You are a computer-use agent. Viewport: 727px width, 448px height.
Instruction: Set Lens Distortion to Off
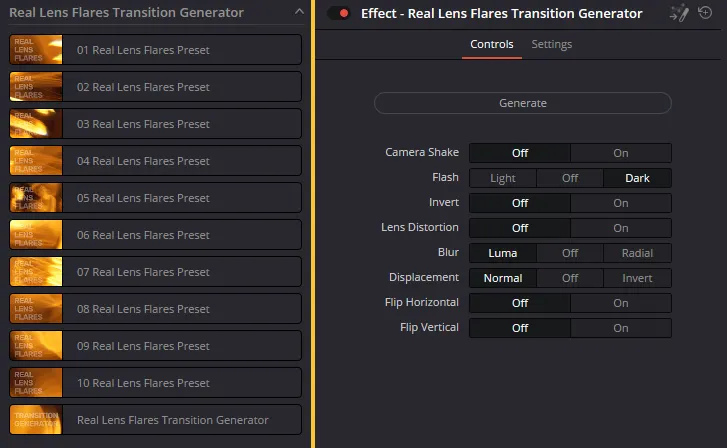[520, 228]
